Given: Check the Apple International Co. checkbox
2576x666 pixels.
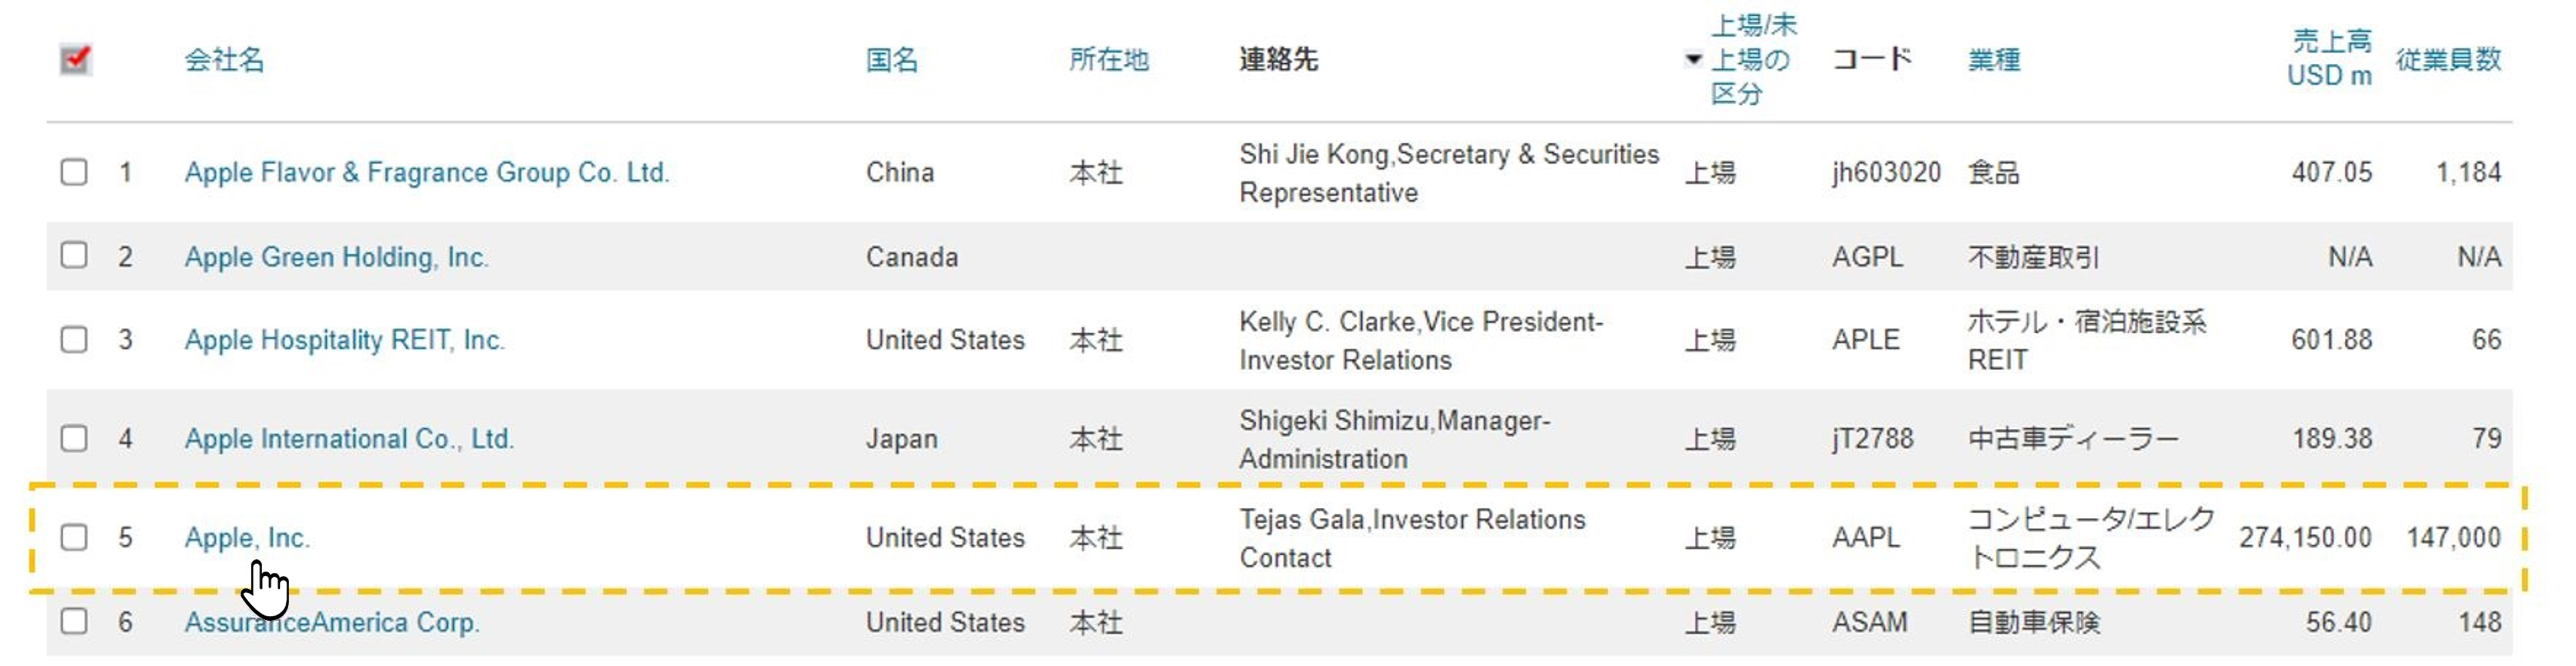Looking at the screenshot, I should (x=74, y=438).
